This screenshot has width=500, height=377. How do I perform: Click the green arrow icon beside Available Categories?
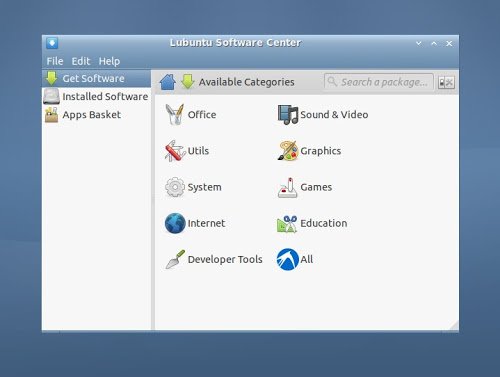point(188,82)
